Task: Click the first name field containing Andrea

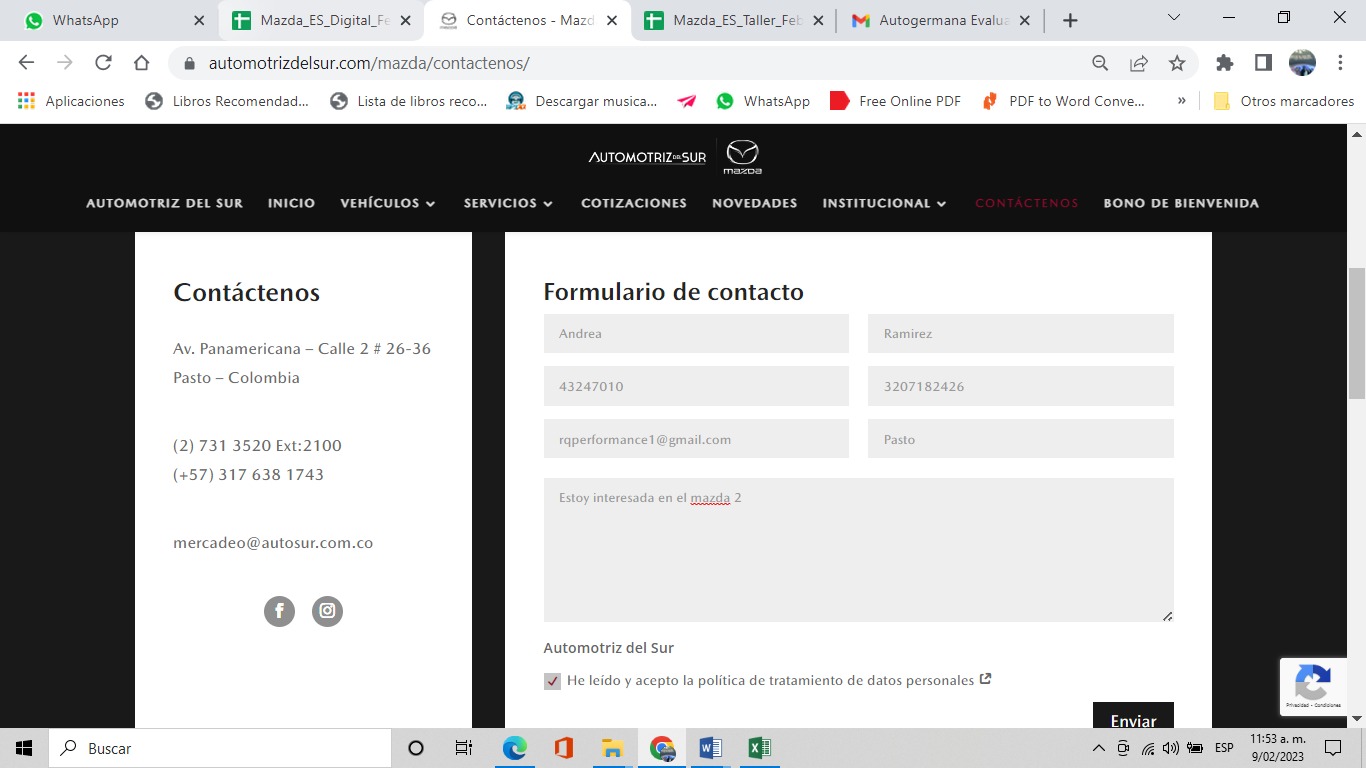Action: pos(696,333)
